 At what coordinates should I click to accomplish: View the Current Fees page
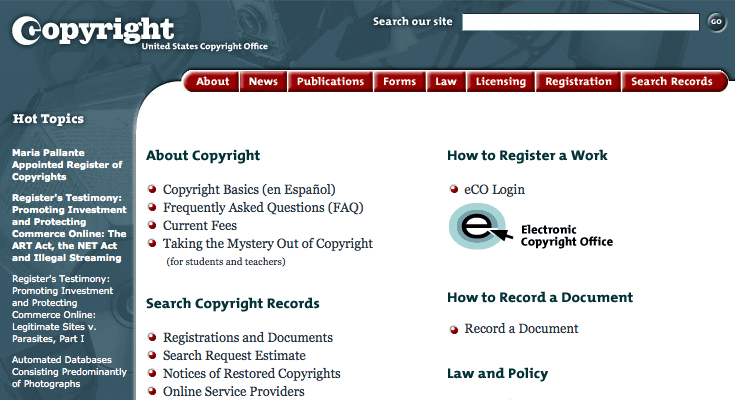(x=200, y=226)
